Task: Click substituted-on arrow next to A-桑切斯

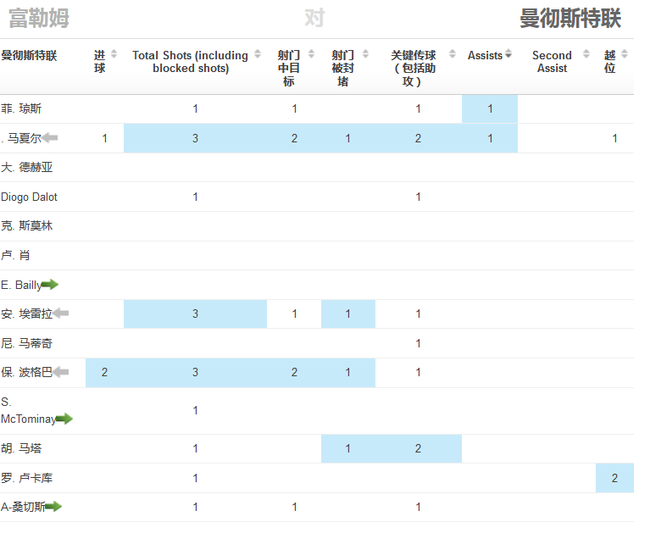Action: [x=53, y=506]
